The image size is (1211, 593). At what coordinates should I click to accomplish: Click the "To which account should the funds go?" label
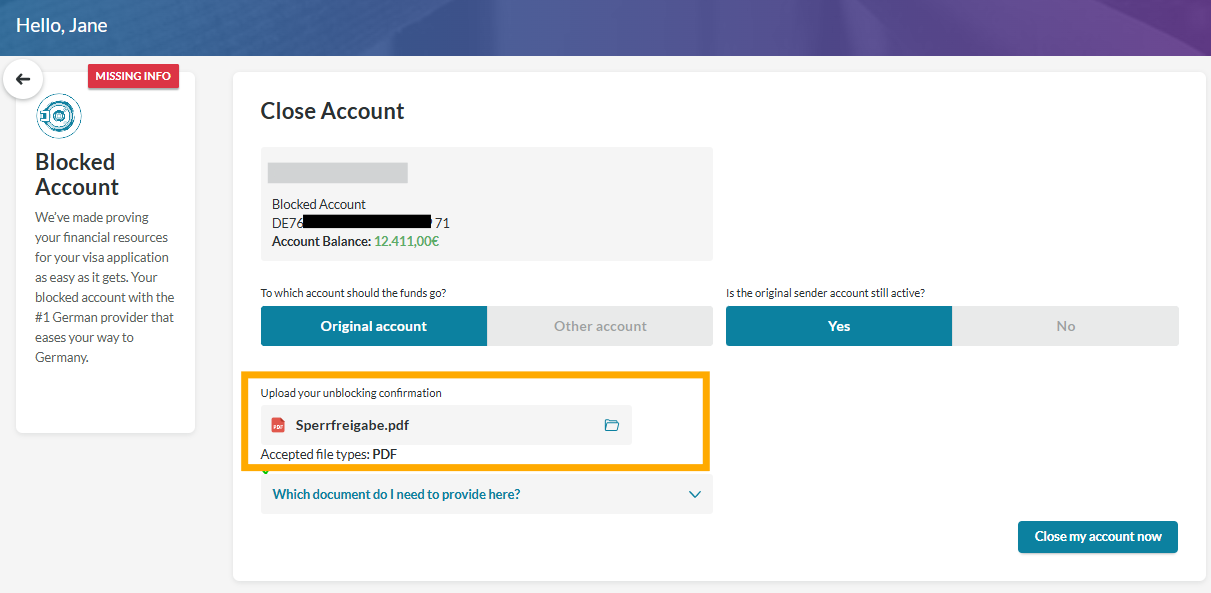click(353, 294)
